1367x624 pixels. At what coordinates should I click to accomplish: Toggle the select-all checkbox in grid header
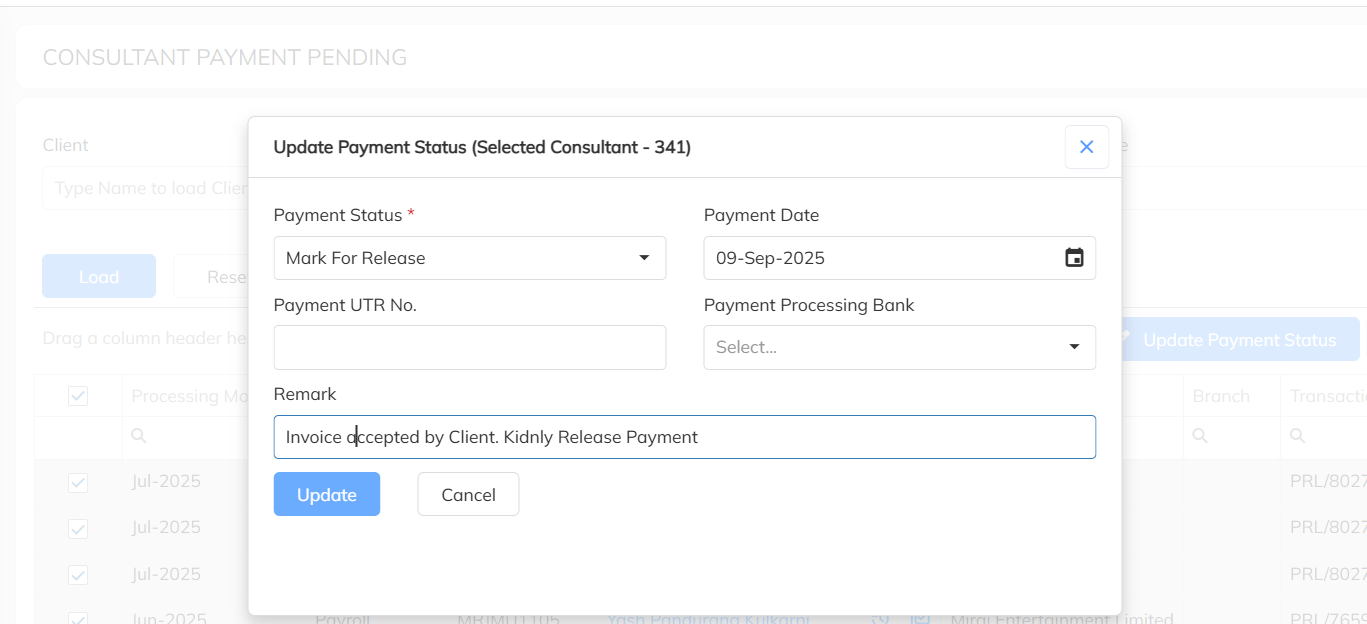(78, 396)
